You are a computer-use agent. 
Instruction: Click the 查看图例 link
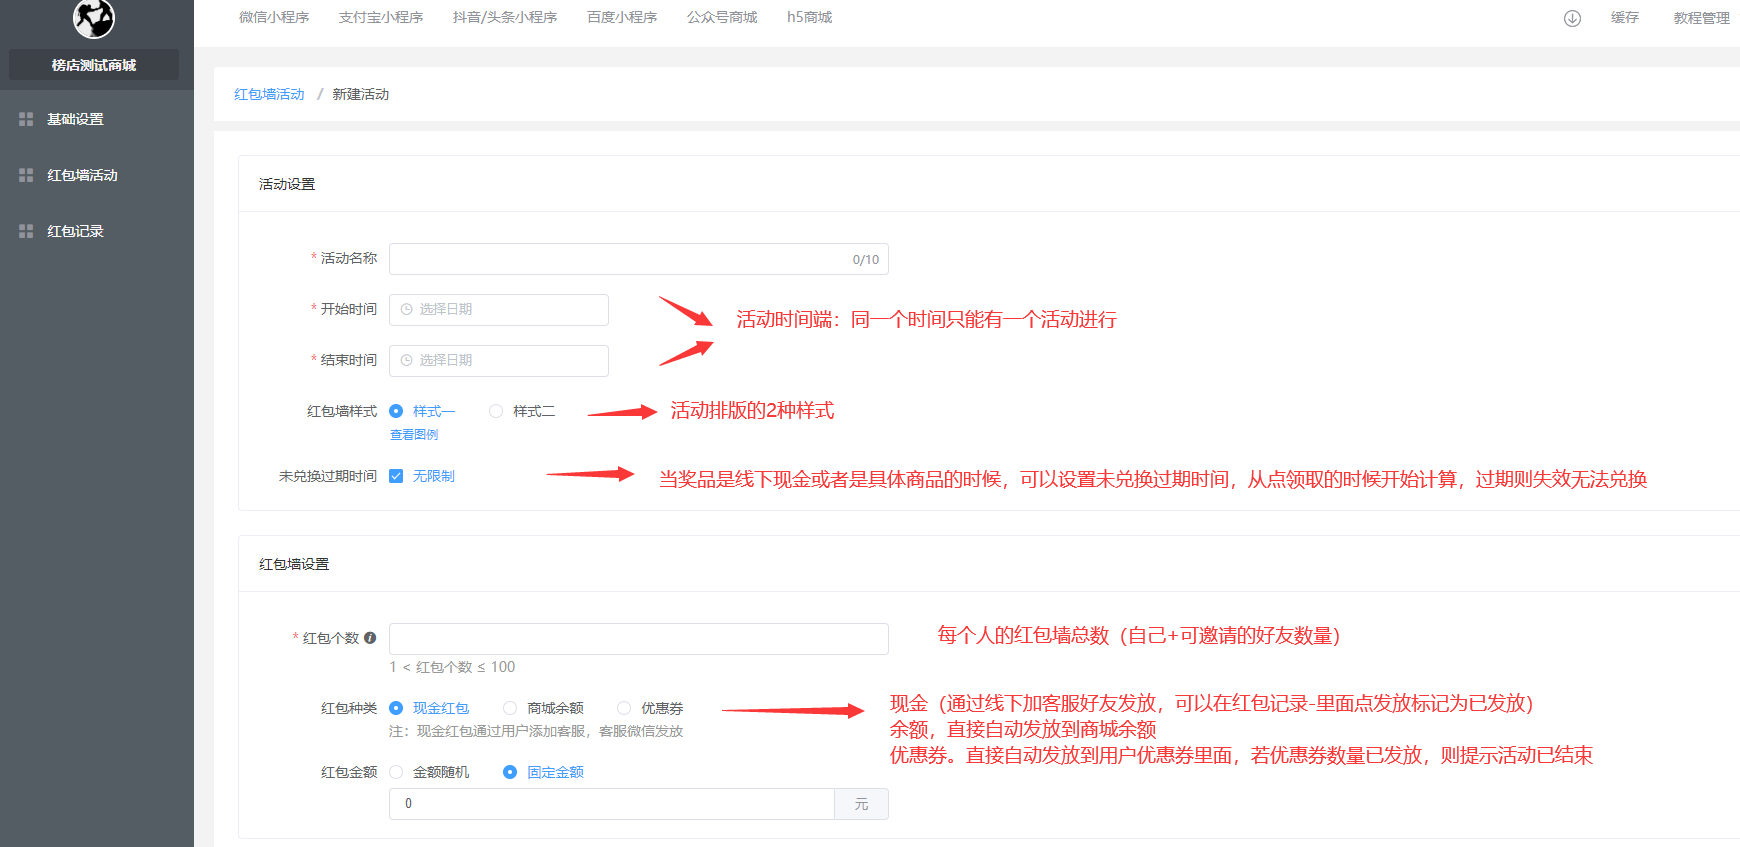click(x=414, y=435)
